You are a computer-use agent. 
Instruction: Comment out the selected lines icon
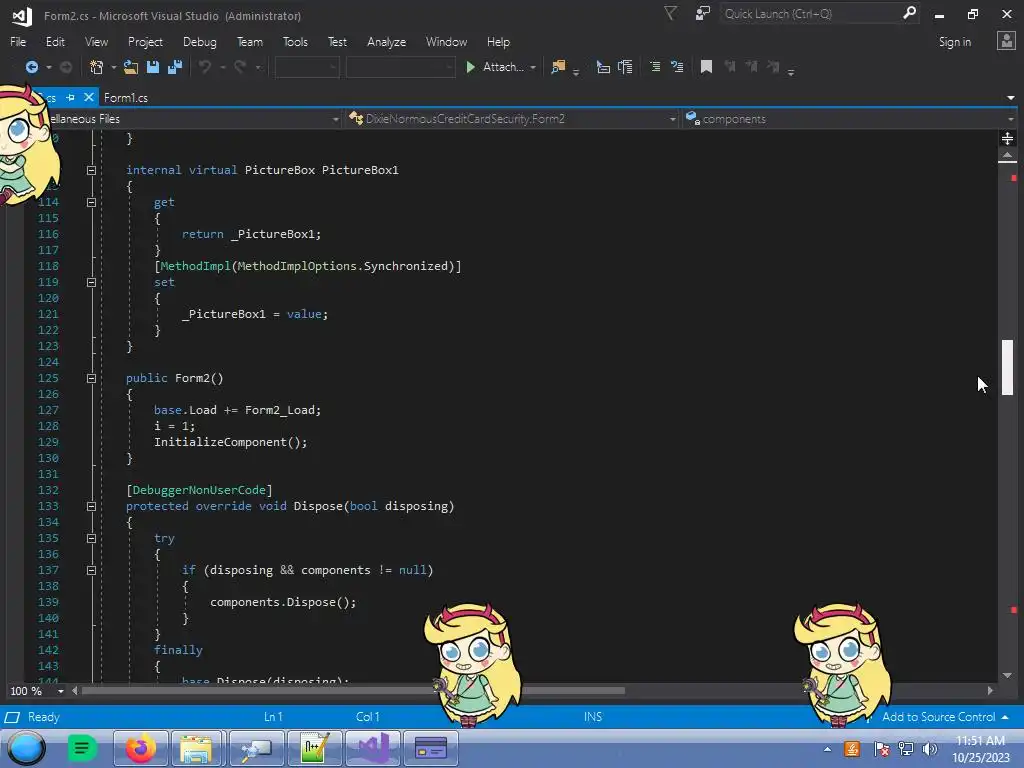655,67
